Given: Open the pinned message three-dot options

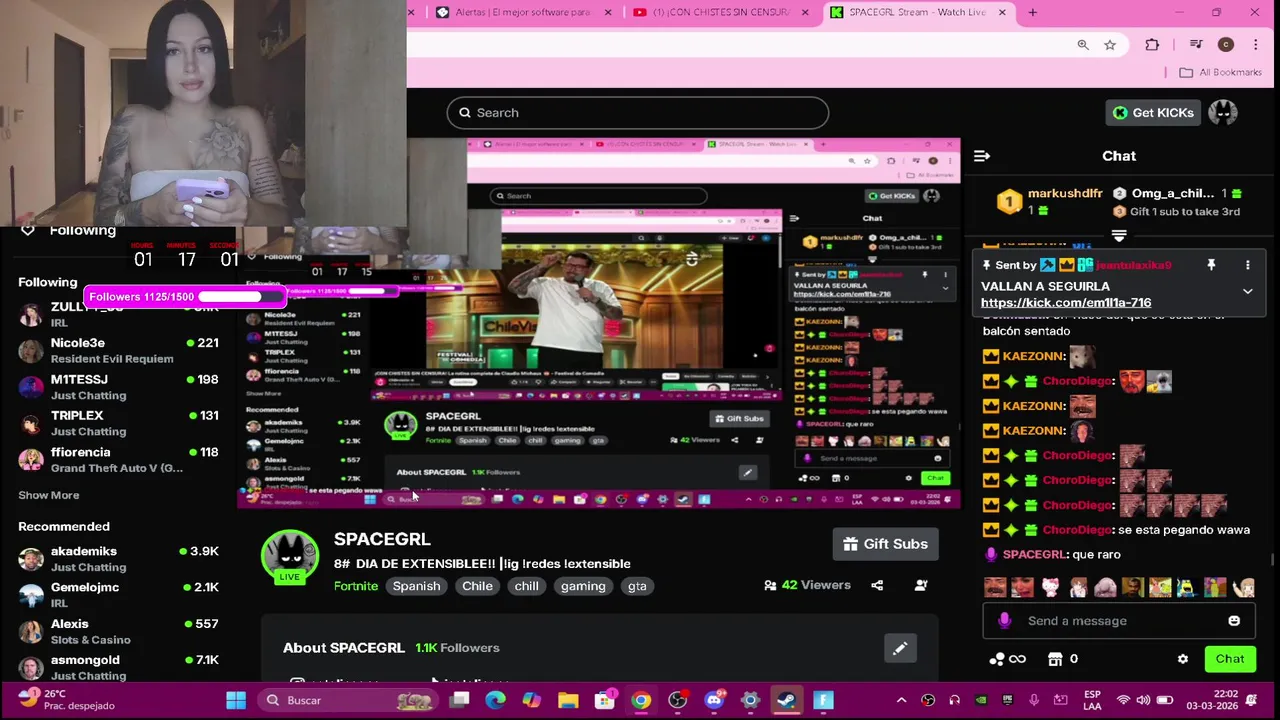Looking at the screenshot, I should (x=1247, y=265).
